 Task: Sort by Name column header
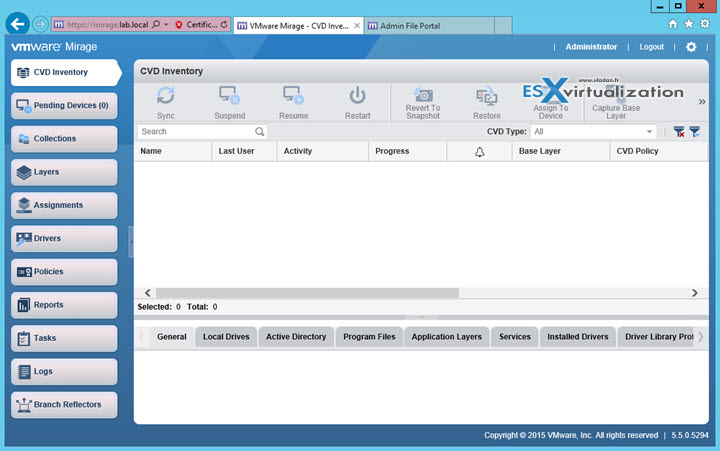173,151
